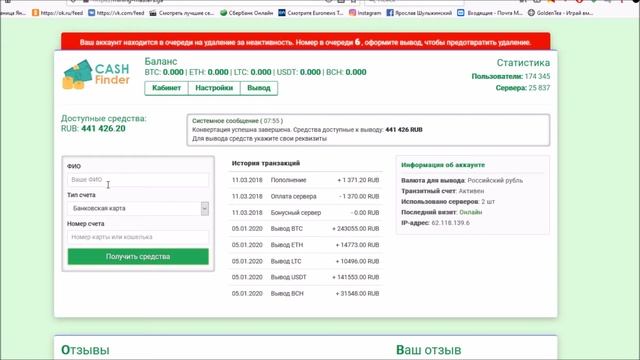Expand the Тип счета dropdown
640x360 pixels.
pos(138,208)
